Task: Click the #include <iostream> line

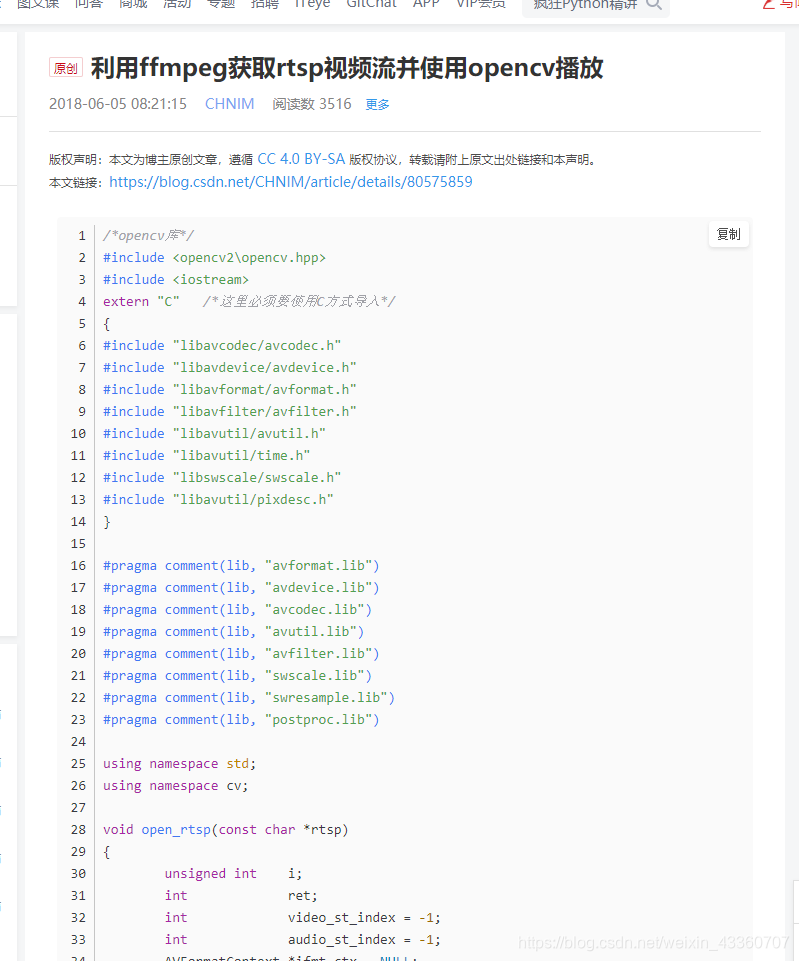Action: [176, 279]
